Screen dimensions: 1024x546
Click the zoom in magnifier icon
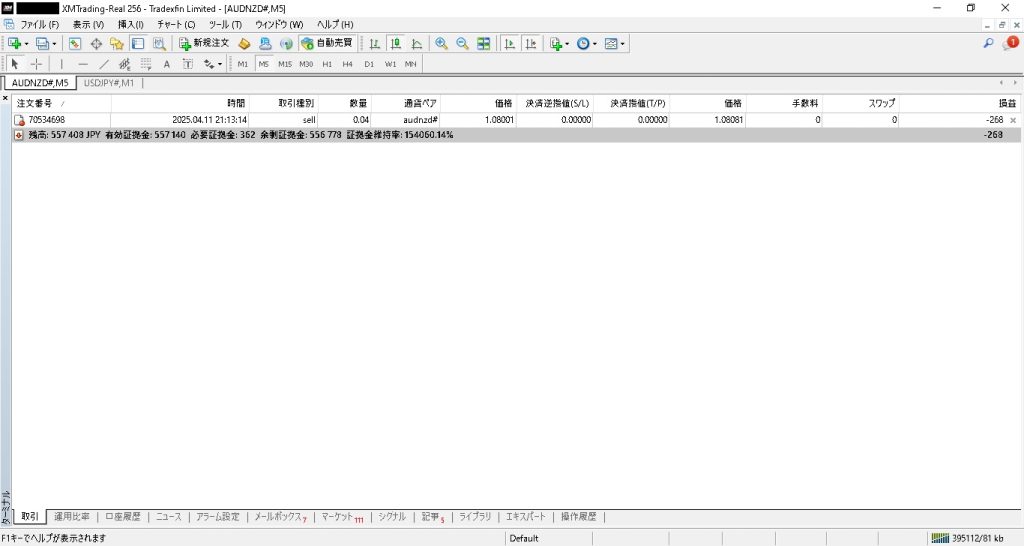[x=441, y=44]
